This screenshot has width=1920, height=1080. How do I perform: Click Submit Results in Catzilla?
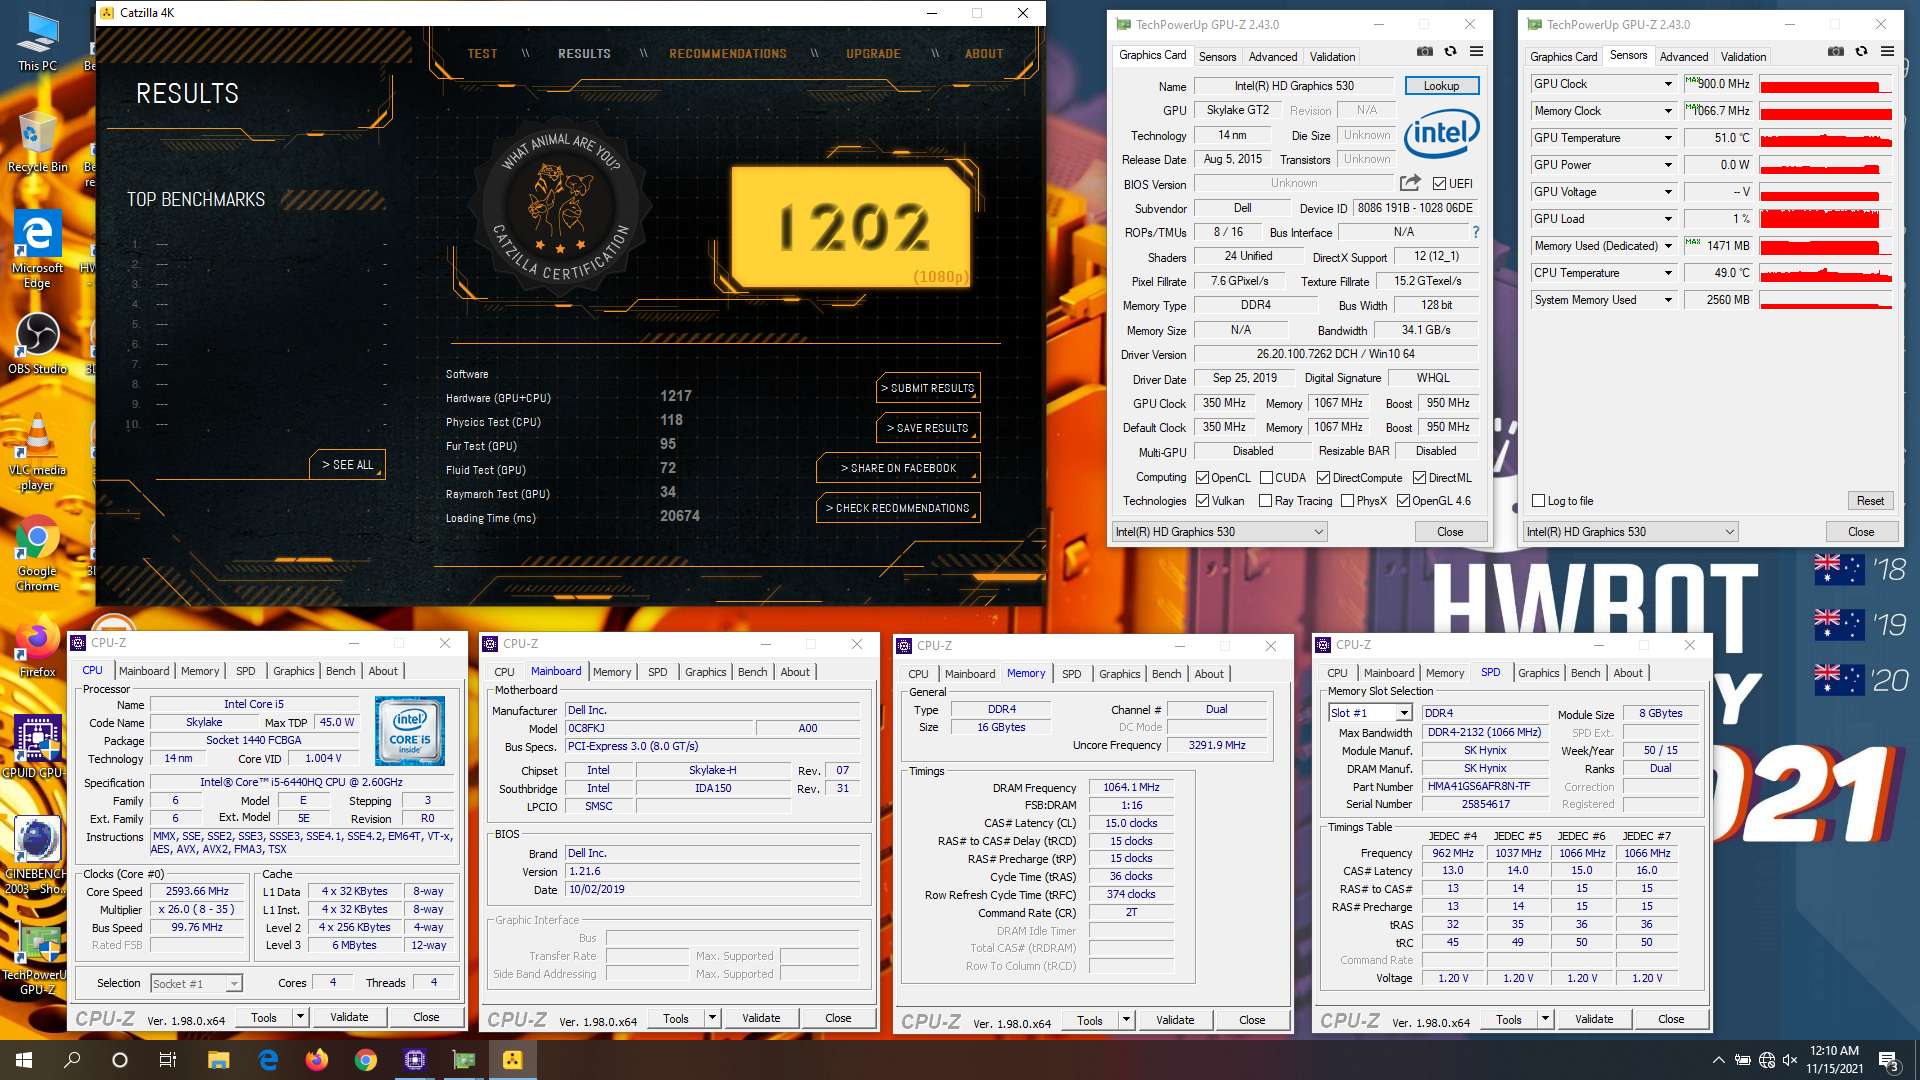click(x=927, y=388)
